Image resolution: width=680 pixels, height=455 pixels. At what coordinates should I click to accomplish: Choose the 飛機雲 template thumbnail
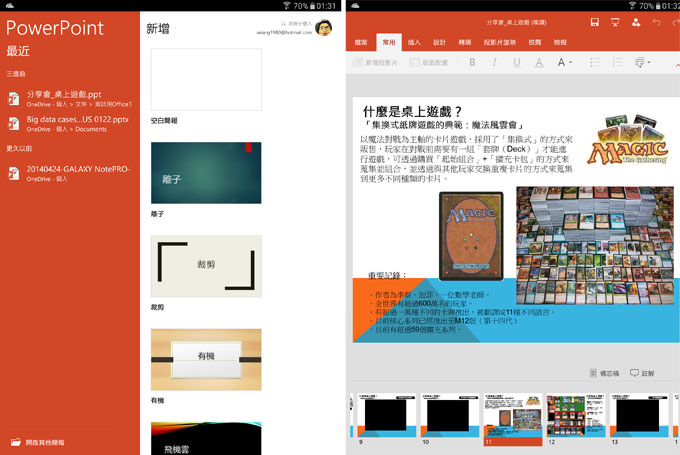206,439
